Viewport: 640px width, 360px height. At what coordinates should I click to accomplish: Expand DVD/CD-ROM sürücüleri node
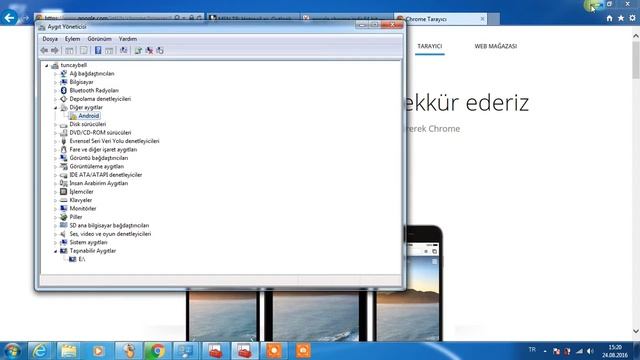[56, 133]
